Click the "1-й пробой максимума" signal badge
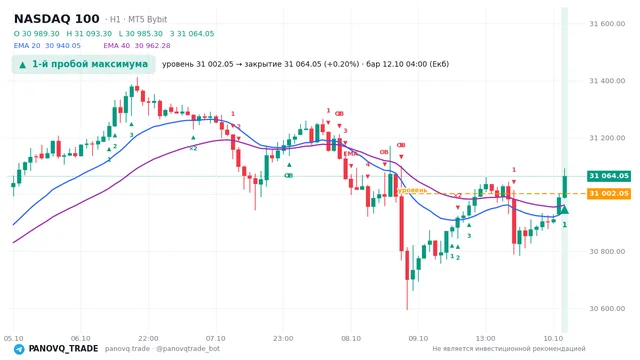The width and height of the screenshot is (640, 360). (84, 64)
